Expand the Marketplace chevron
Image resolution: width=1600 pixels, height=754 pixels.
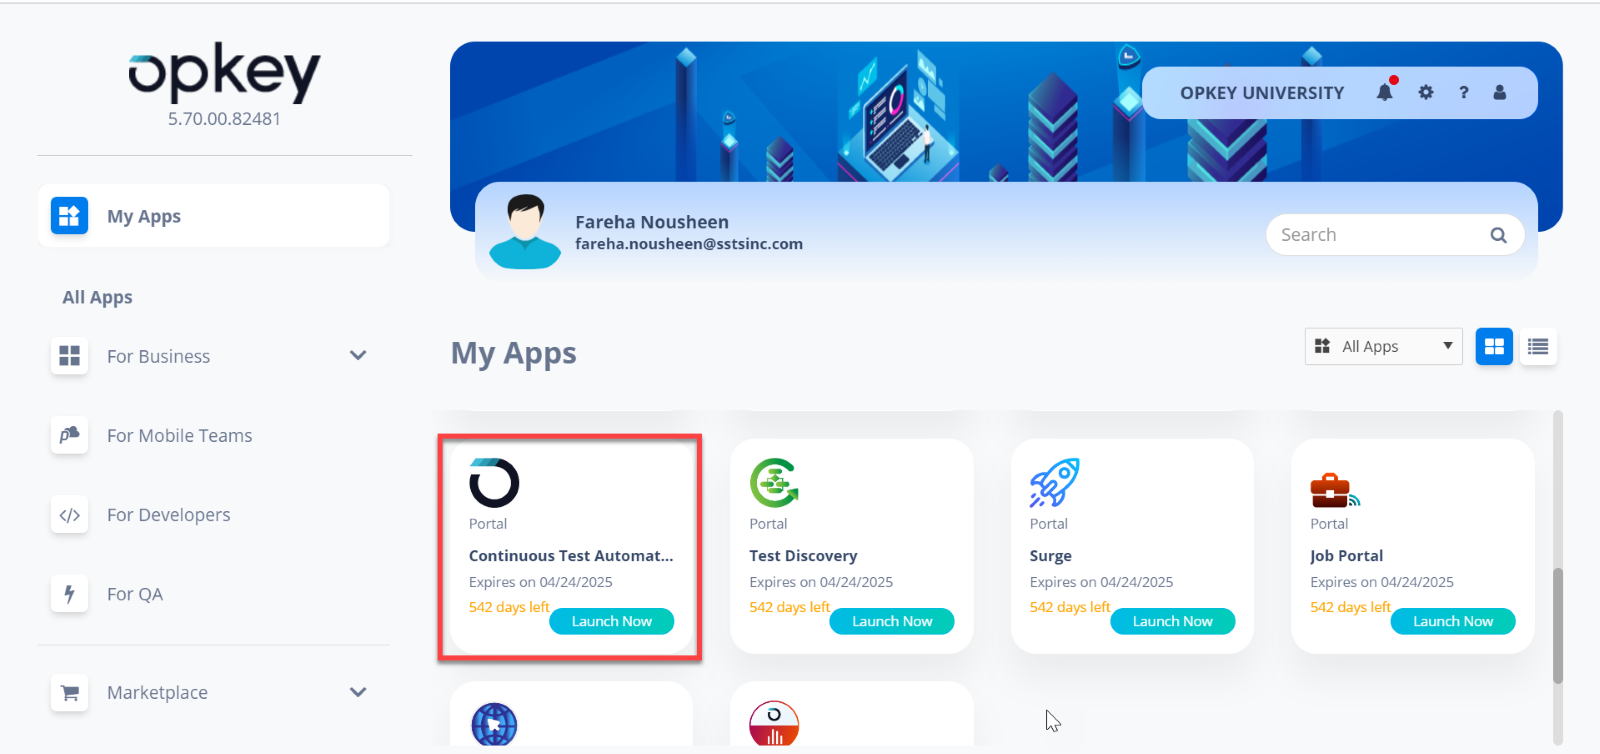coord(358,692)
